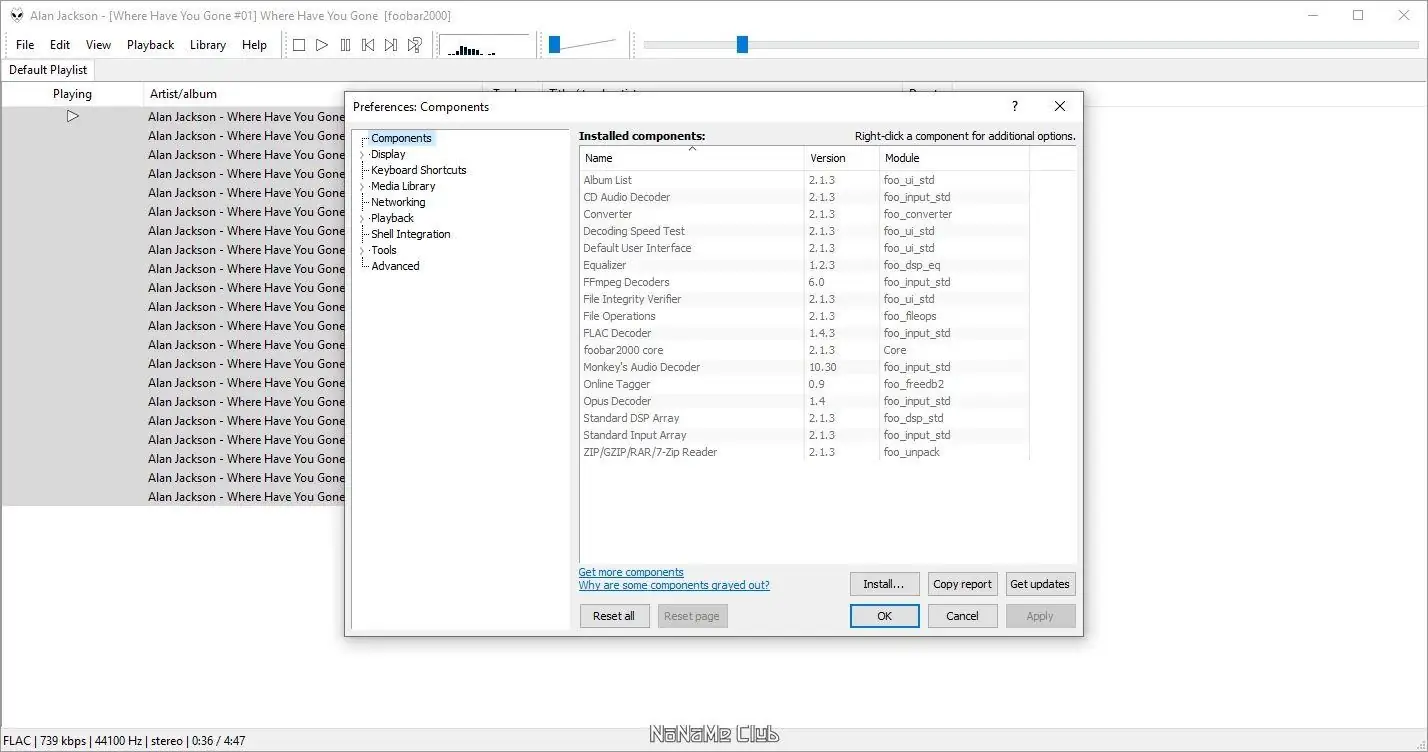This screenshot has height=752, width=1428.
Task: Select Components in the preferences tree
Action: pos(401,138)
